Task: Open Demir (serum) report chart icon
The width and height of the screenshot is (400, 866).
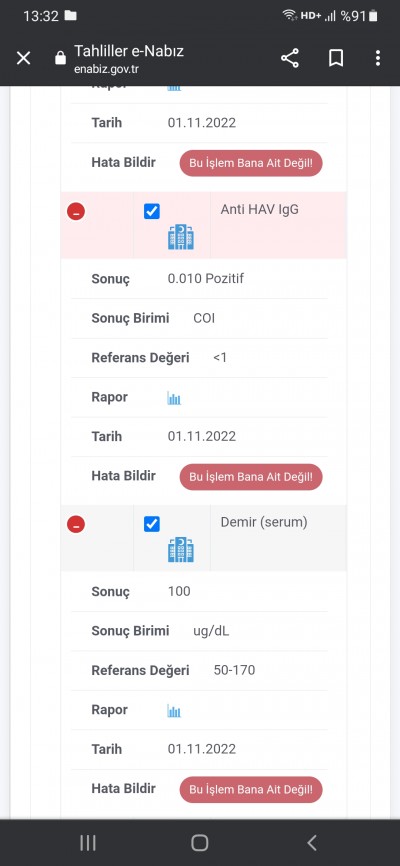Action: click(174, 711)
